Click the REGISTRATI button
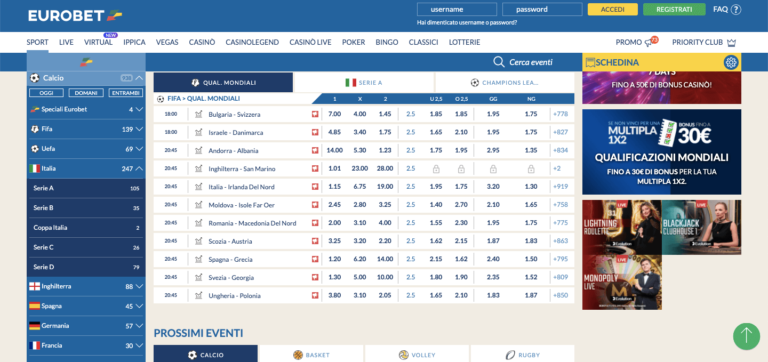Image resolution: width=768 pixels, height=362 pixels. point(674,9)
